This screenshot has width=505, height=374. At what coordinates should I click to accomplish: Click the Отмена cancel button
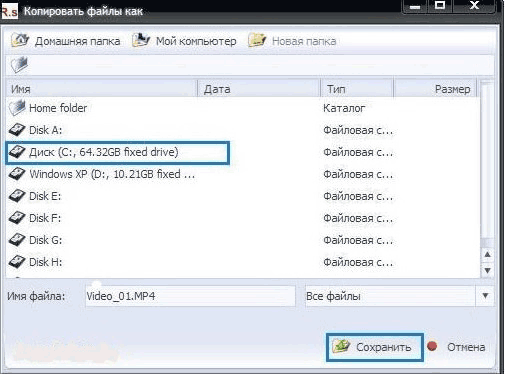(456, 347)
